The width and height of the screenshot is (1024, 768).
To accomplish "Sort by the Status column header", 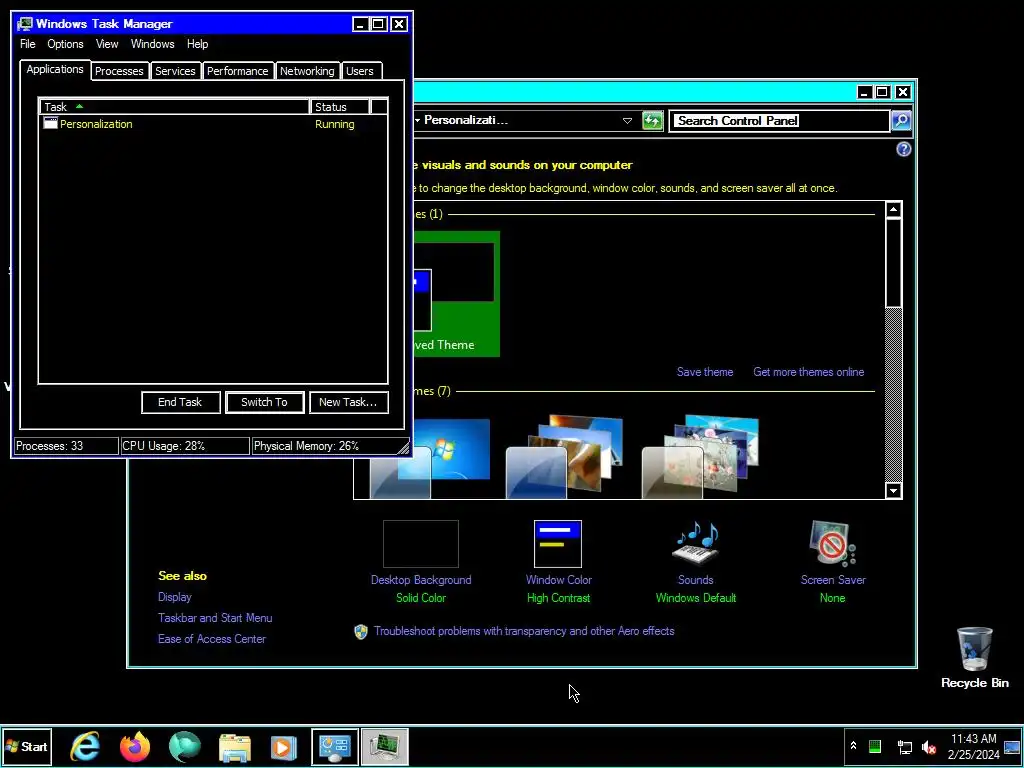I will [340, 107].
